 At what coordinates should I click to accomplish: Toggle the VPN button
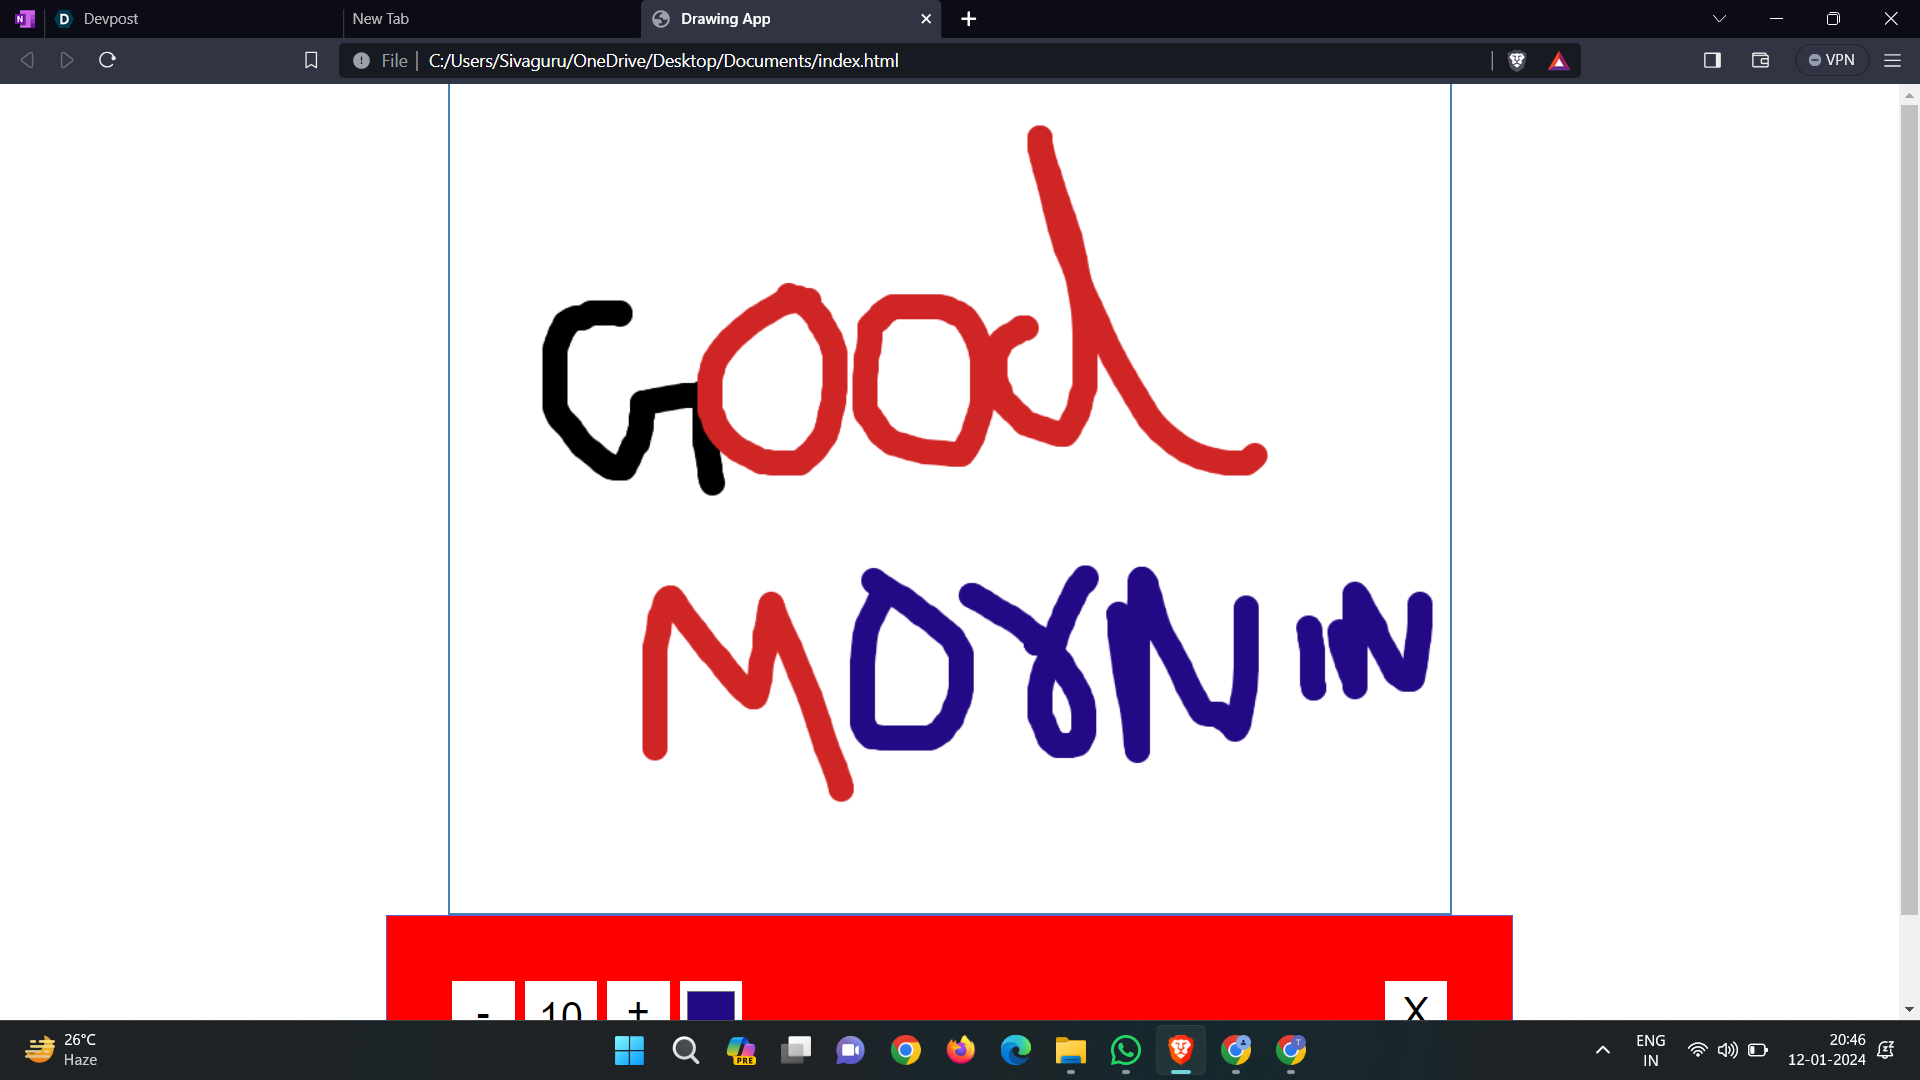tap(1831, 60)
